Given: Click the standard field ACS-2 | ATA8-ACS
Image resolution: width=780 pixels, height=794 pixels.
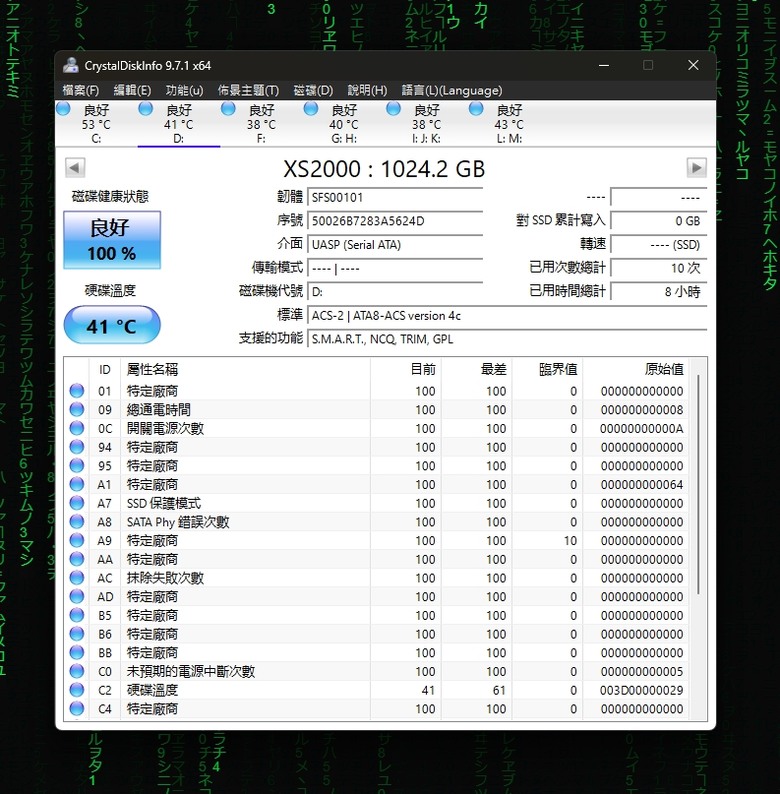Looking at the screenshot, I should (507, 315).
